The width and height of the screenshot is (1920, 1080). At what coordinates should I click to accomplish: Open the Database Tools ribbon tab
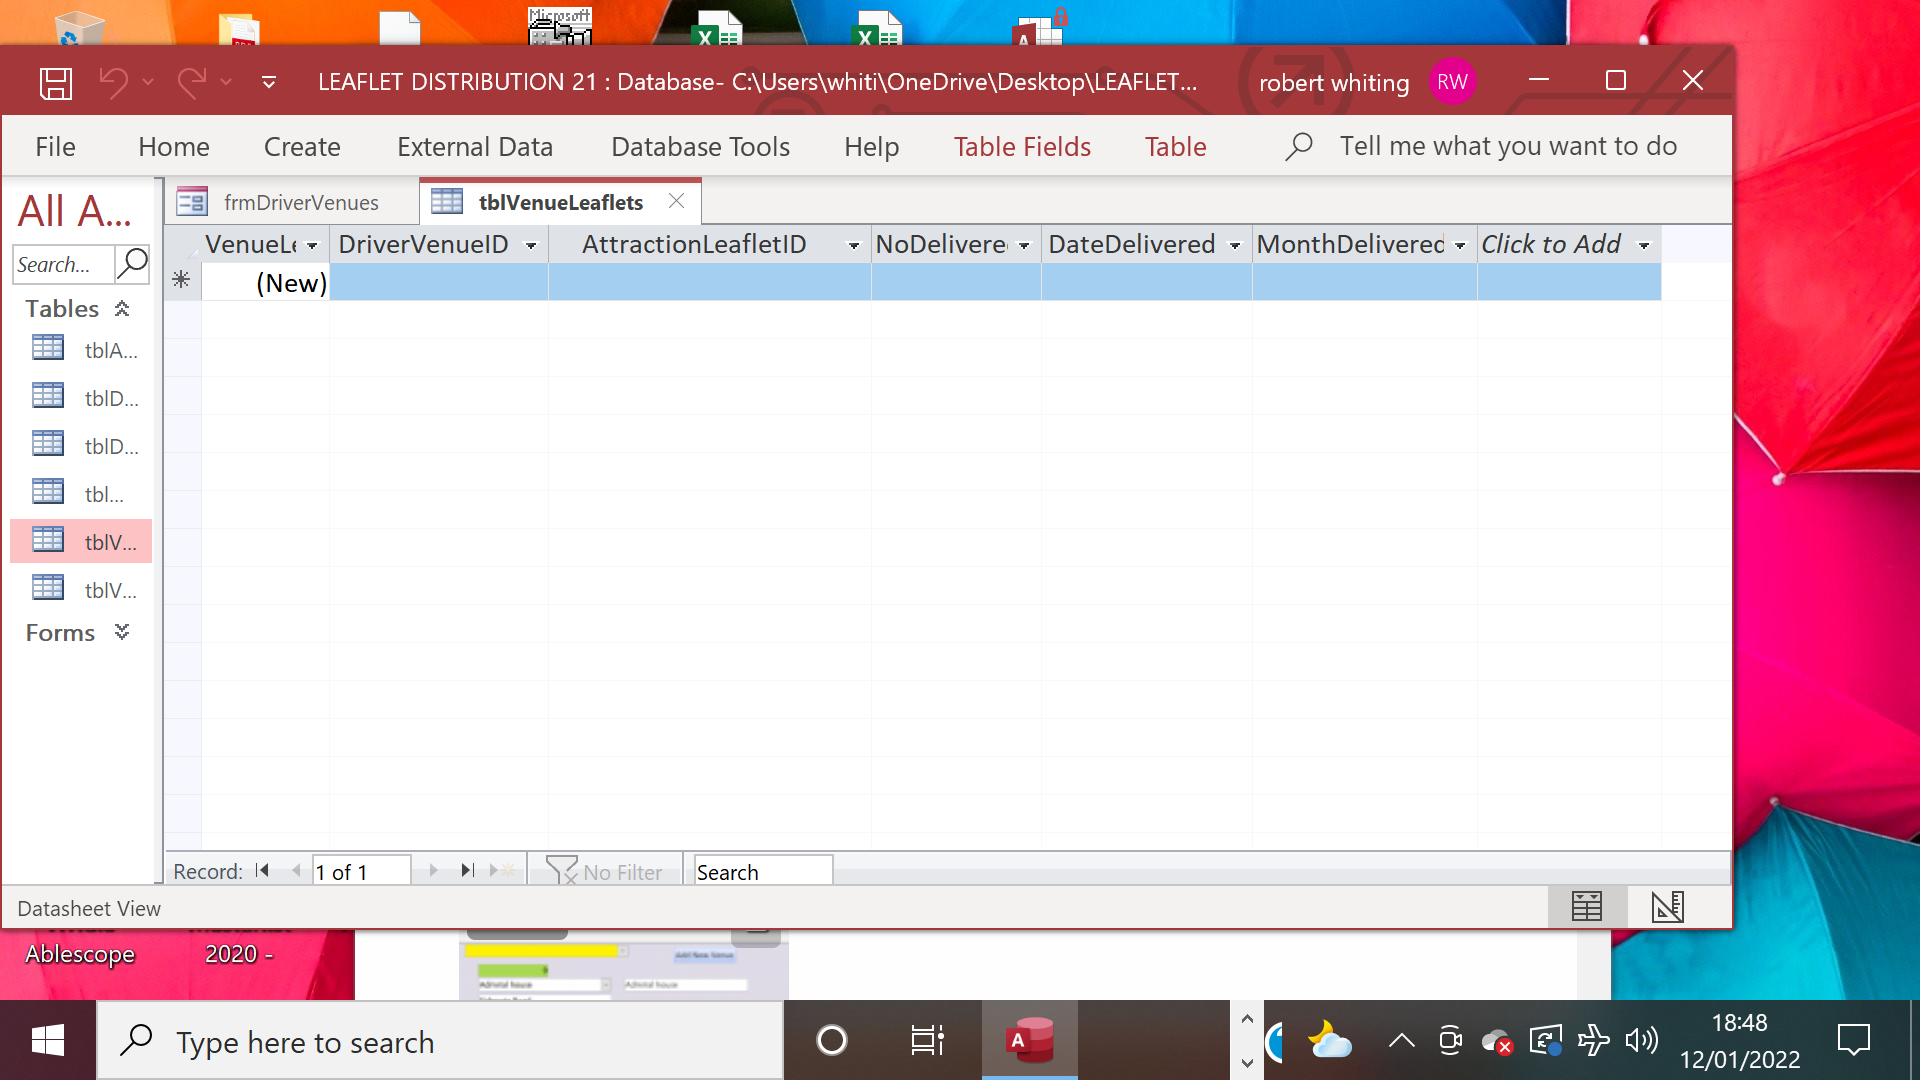click(700, 147)
